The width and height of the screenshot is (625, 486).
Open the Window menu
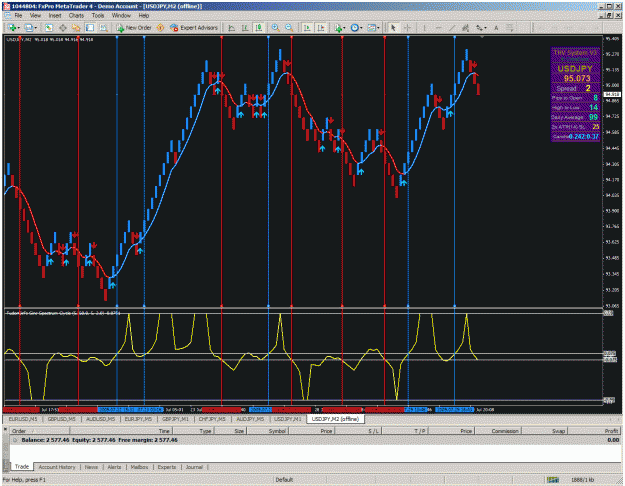point(121,16)
